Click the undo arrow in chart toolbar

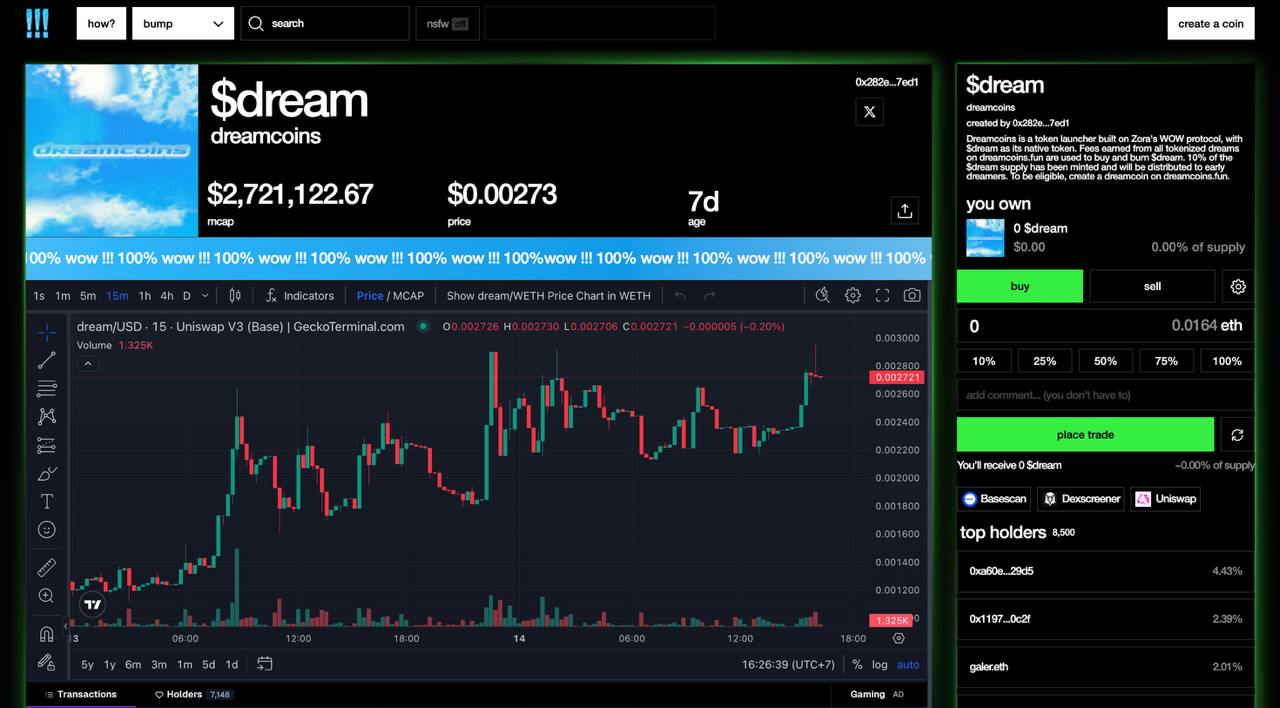click(680, 295)
